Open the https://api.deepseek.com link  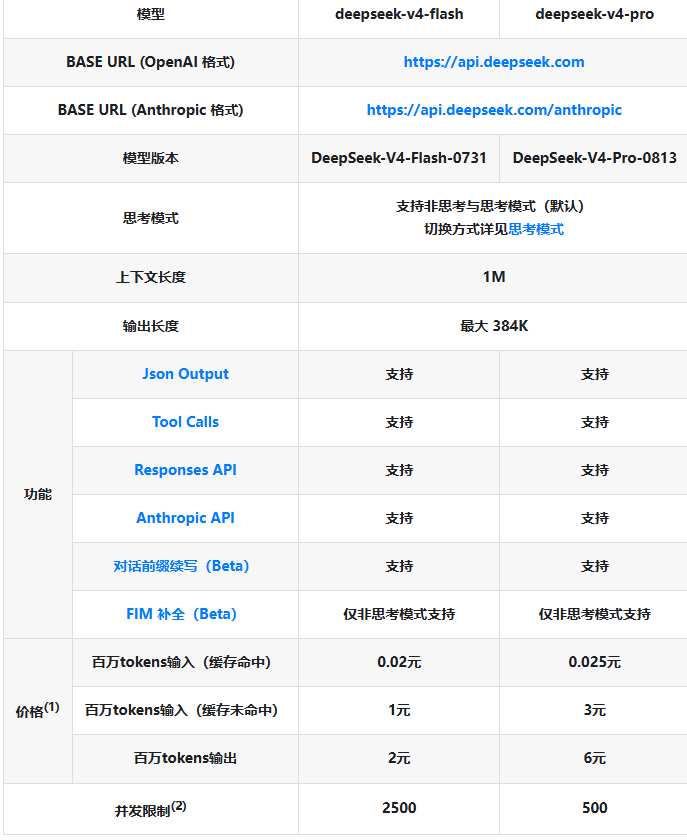pos(494,62)
